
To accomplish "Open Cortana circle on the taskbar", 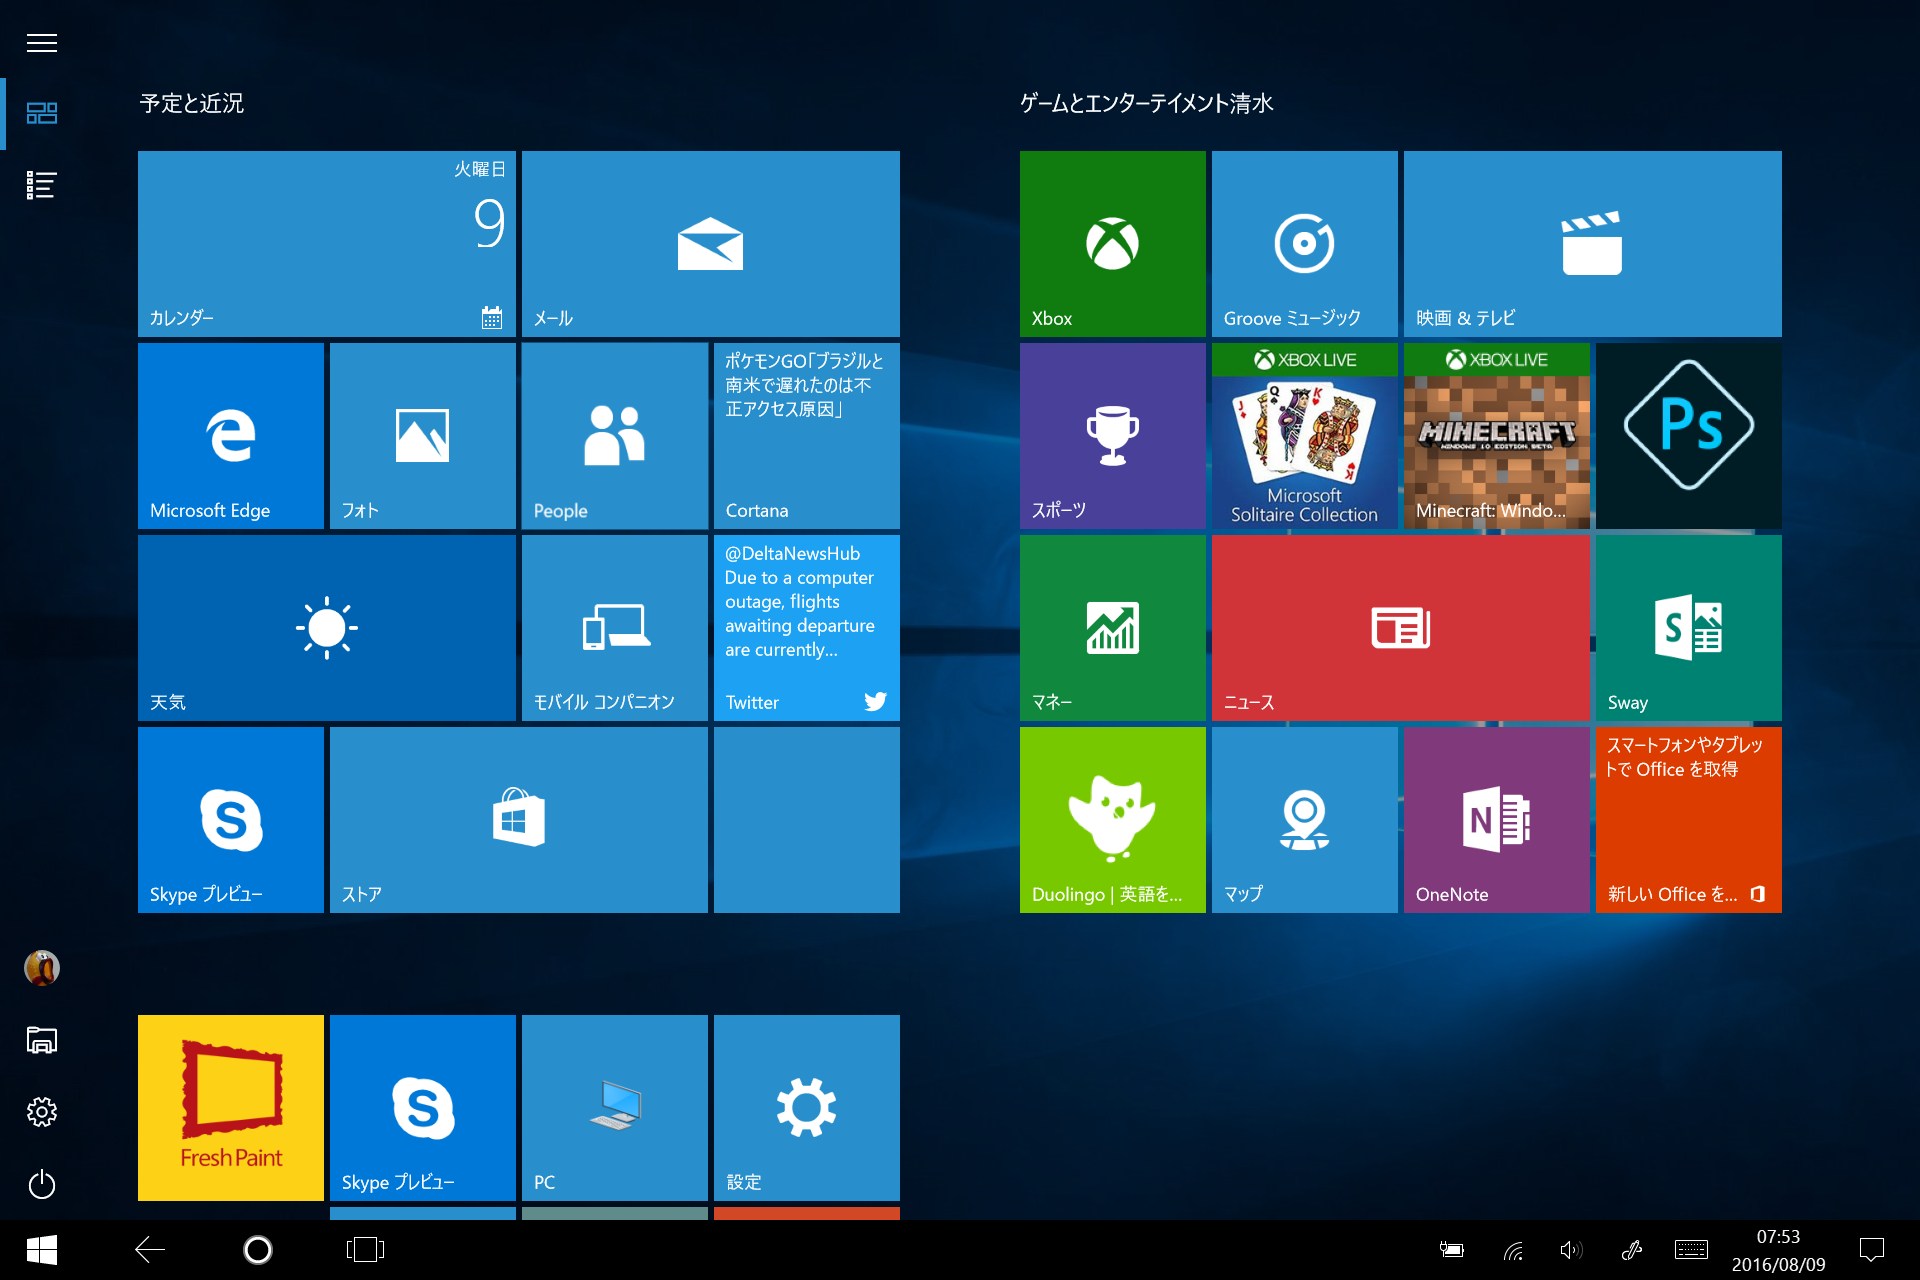I will click(x=258, y=1250).
